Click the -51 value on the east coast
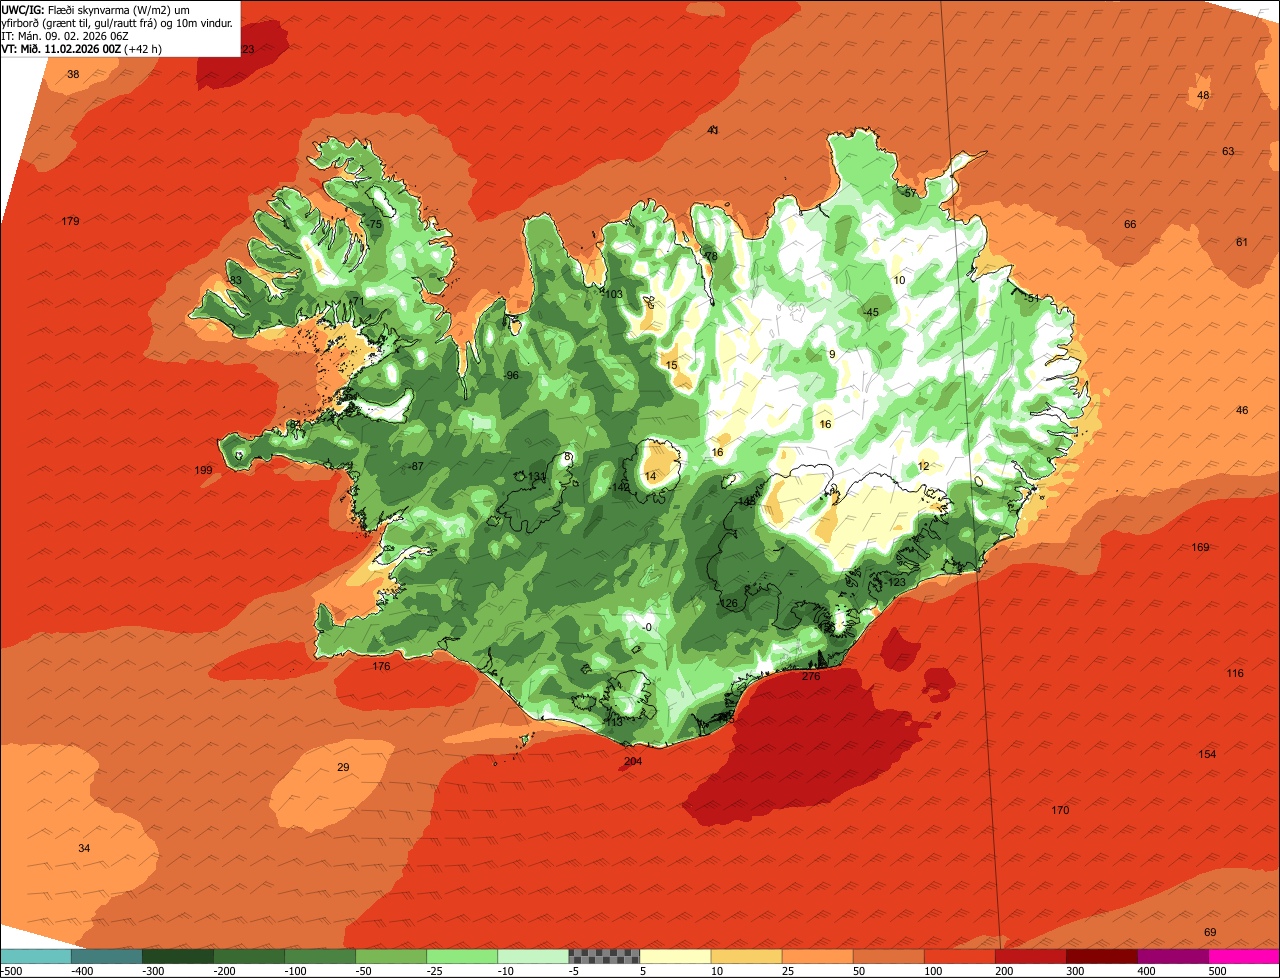 (1031, 299)
